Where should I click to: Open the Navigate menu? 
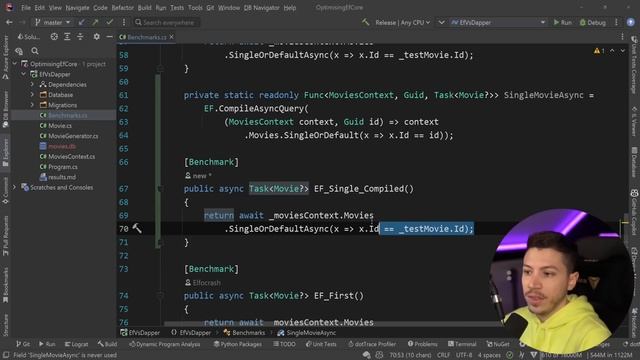pos(77,8)
